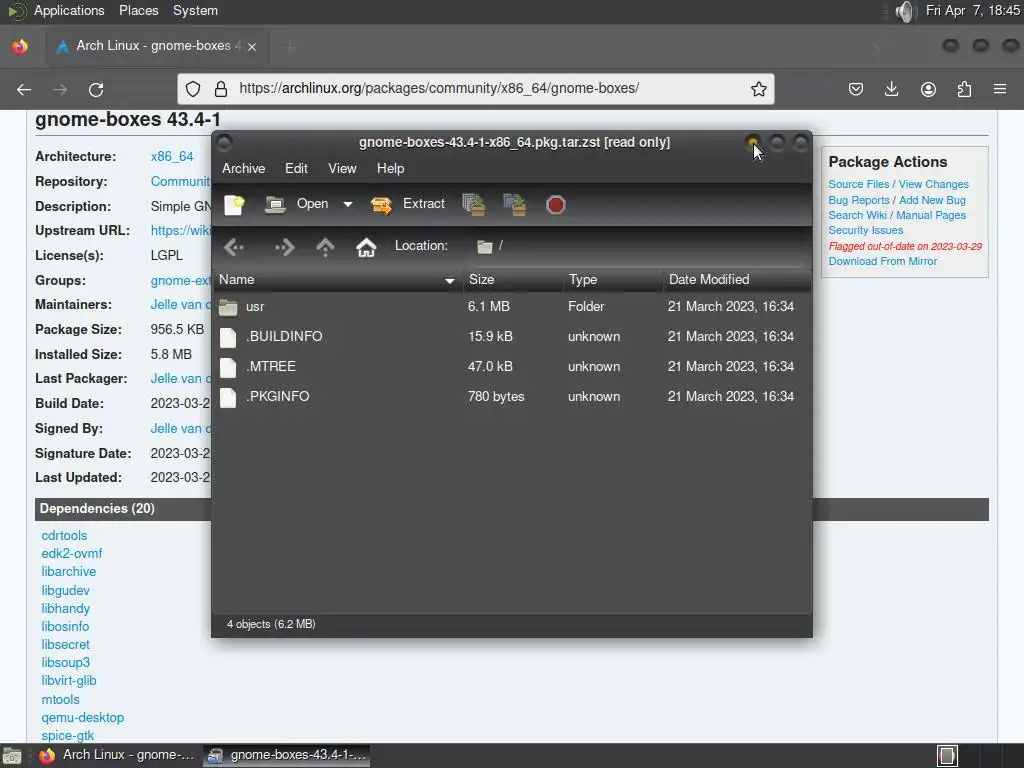Open the Firefox downloads panel
Screen dimensions: 1024x768
[x=891, y=89]
